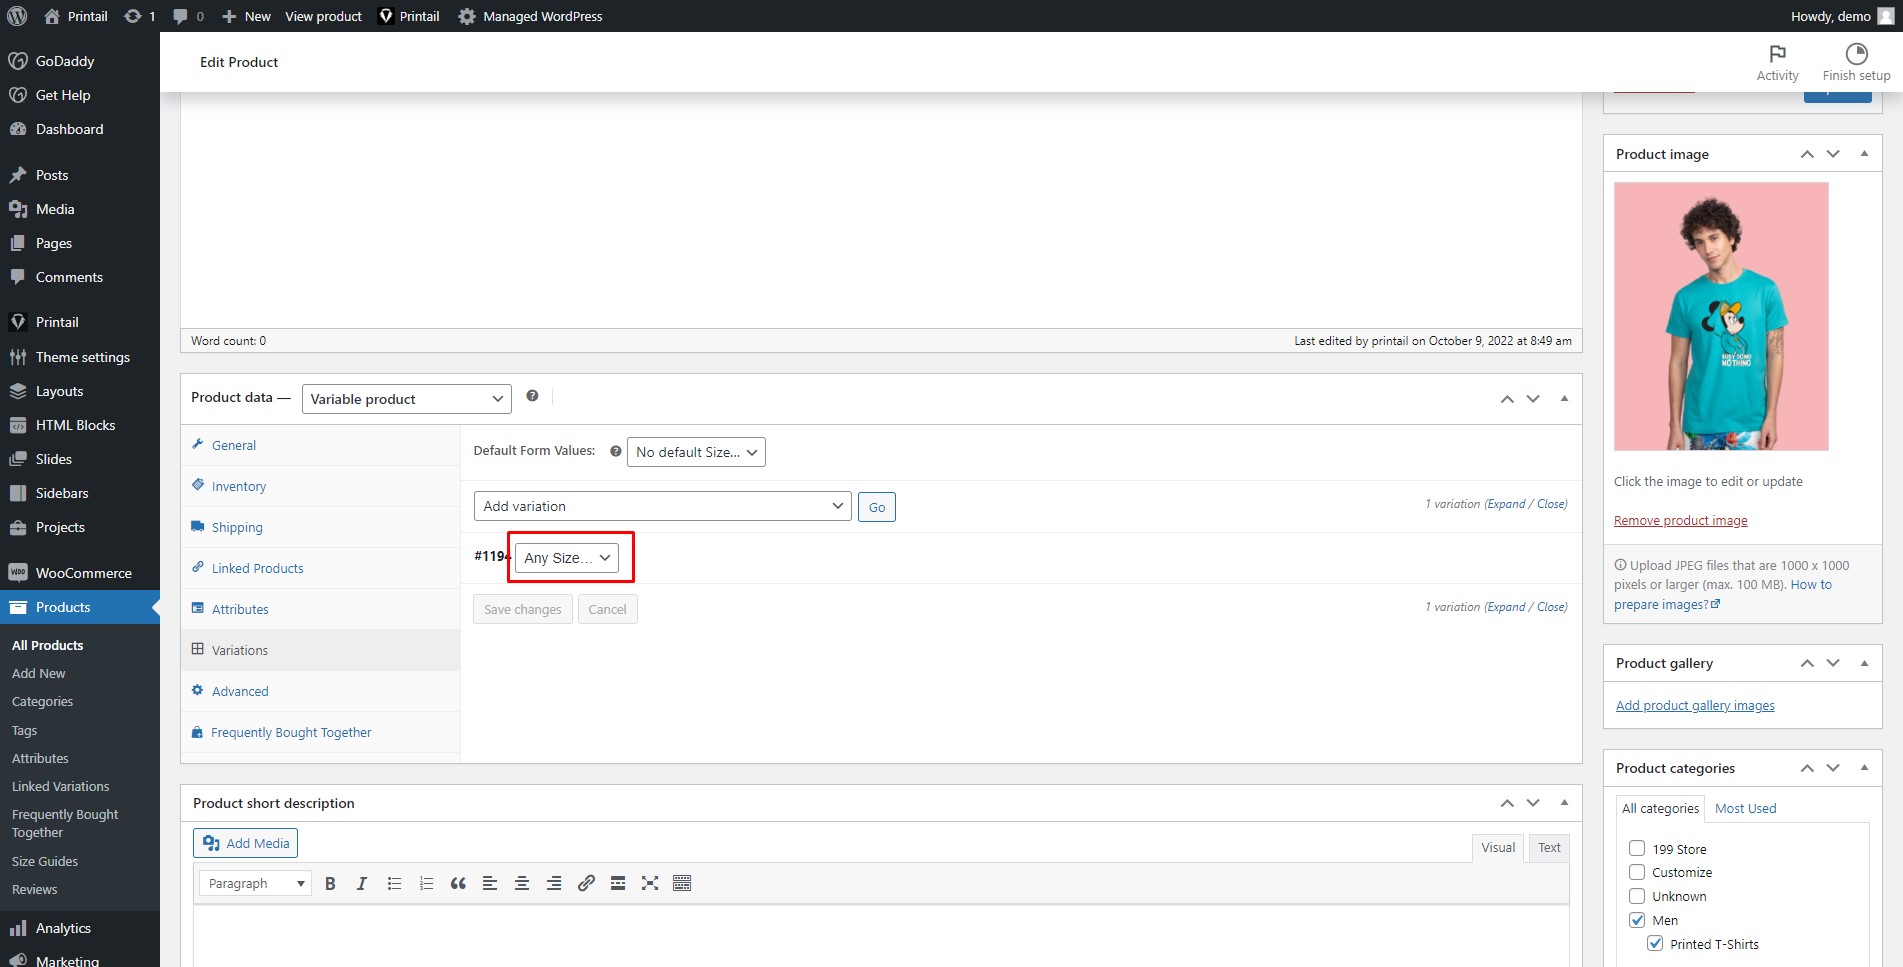Uncheck the Men category

pyautogui.click(x=1637, y=920)
